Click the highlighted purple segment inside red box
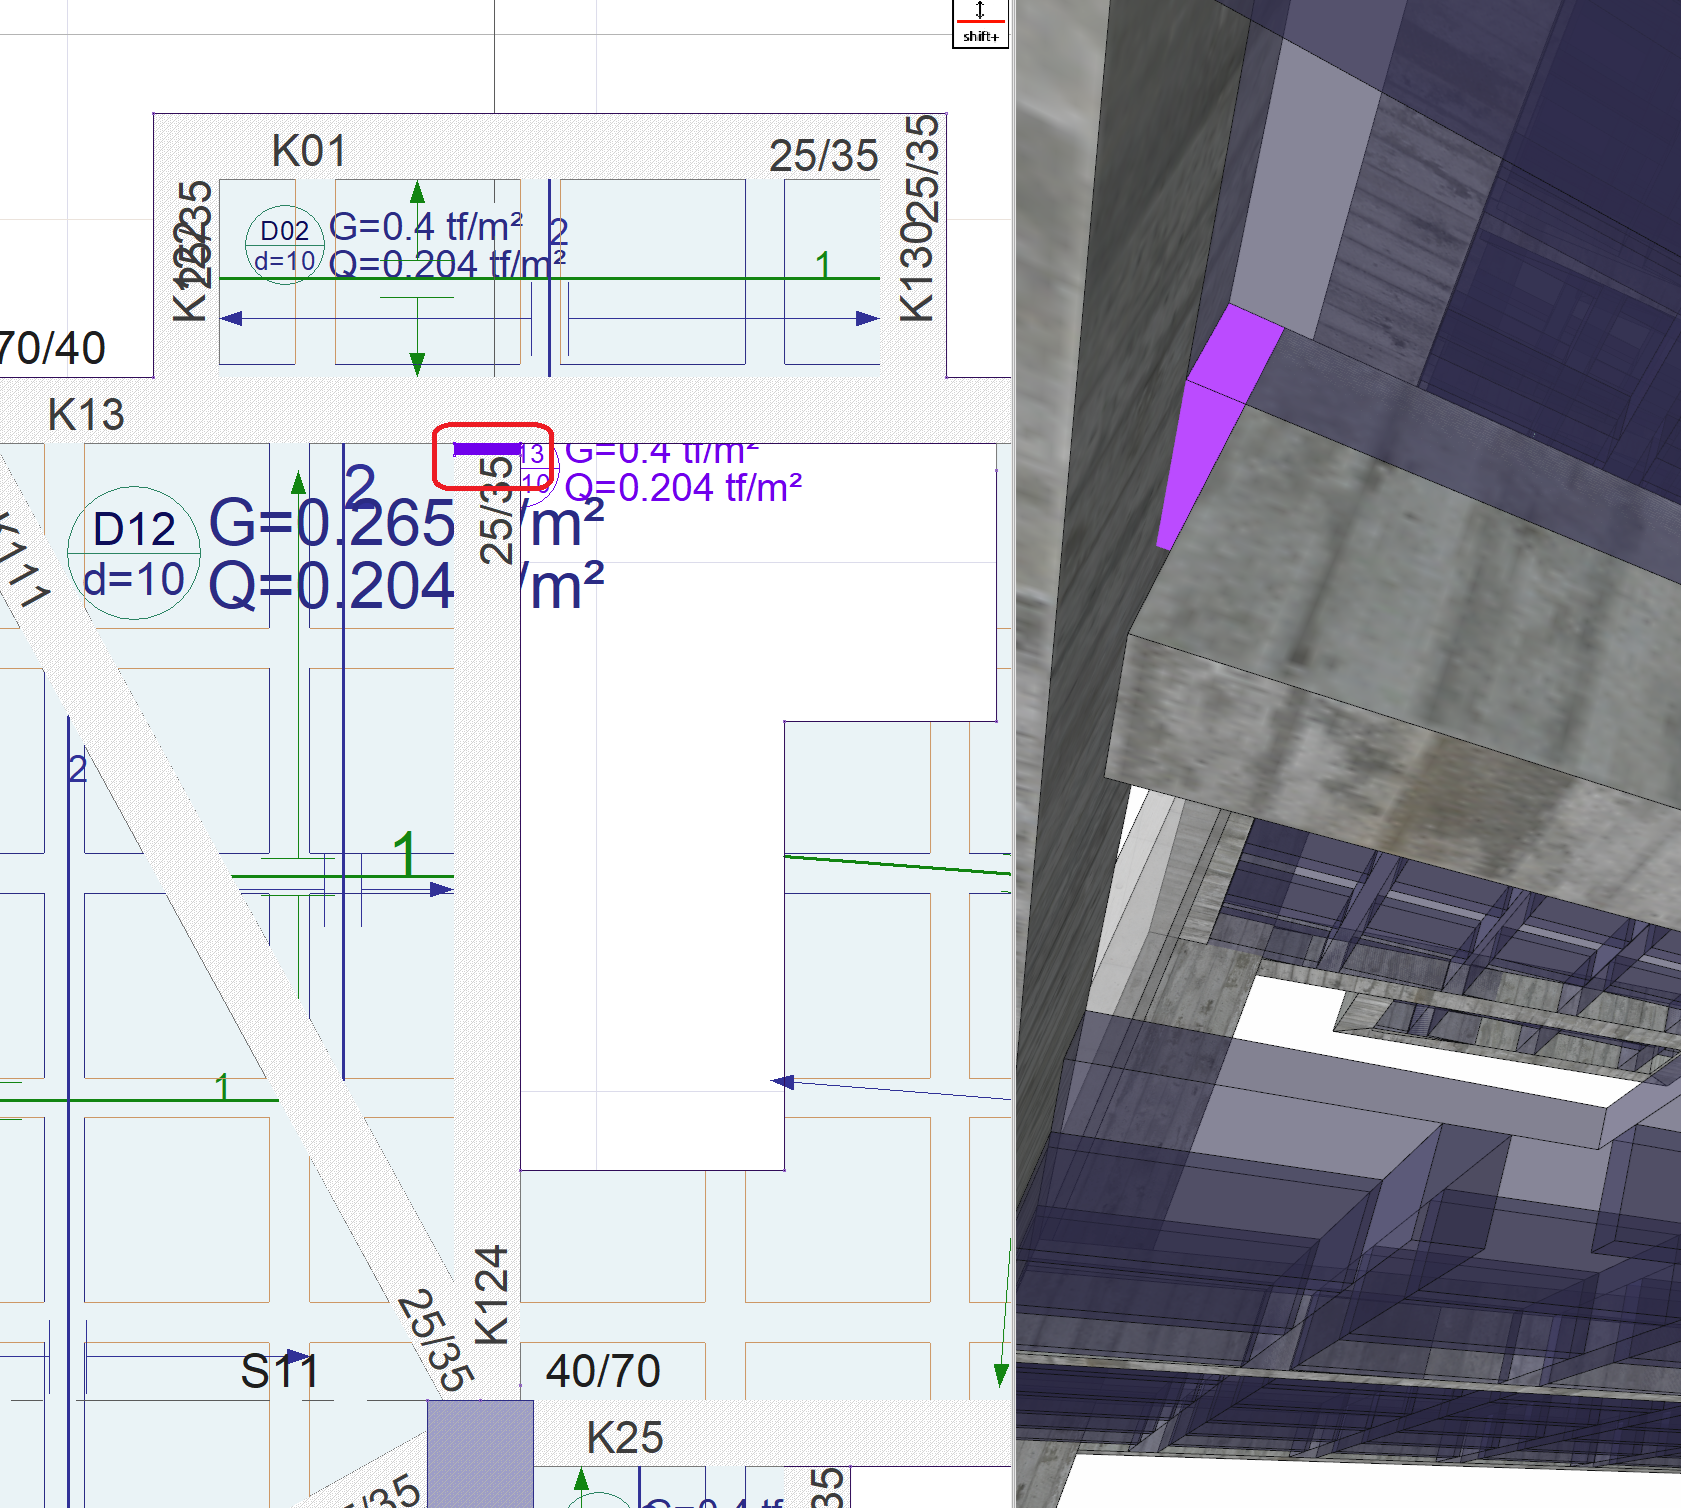1681x1508 pixels. (487, 450)
